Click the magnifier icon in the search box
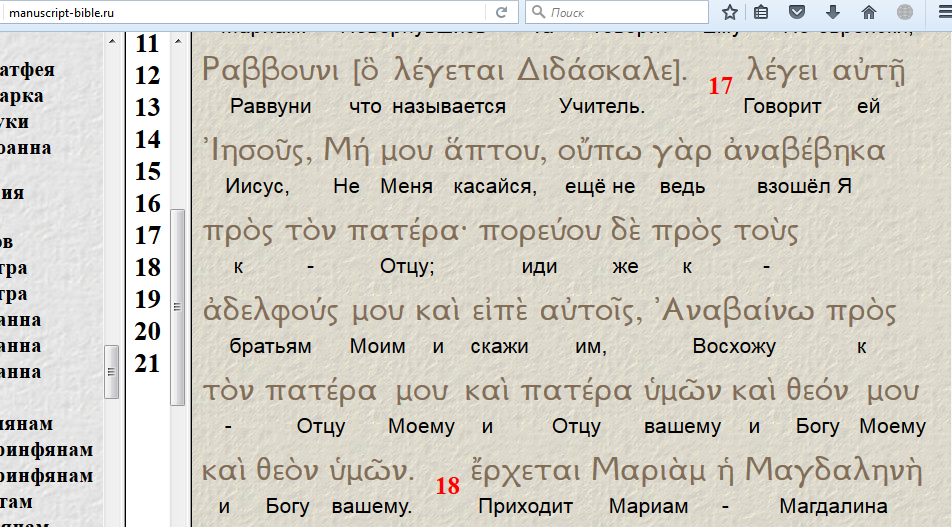This screenshot has width=952, height=527. (539, 13)
